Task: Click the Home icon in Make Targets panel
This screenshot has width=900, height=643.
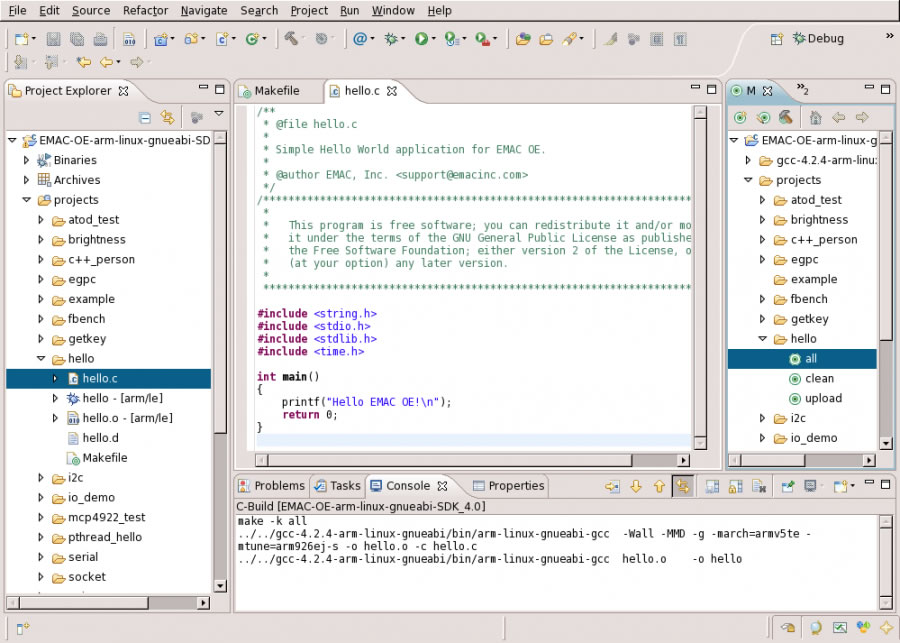Action: (x=816, y=118)
